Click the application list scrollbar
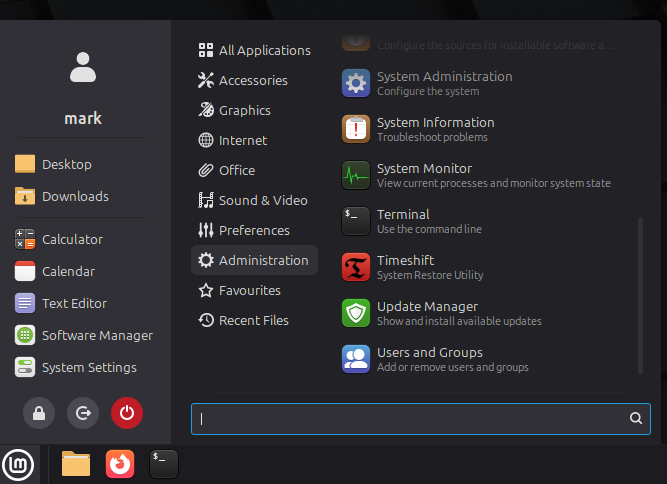Image resolution: width=667 pixels, height=484 pixels. coord(640,296)
